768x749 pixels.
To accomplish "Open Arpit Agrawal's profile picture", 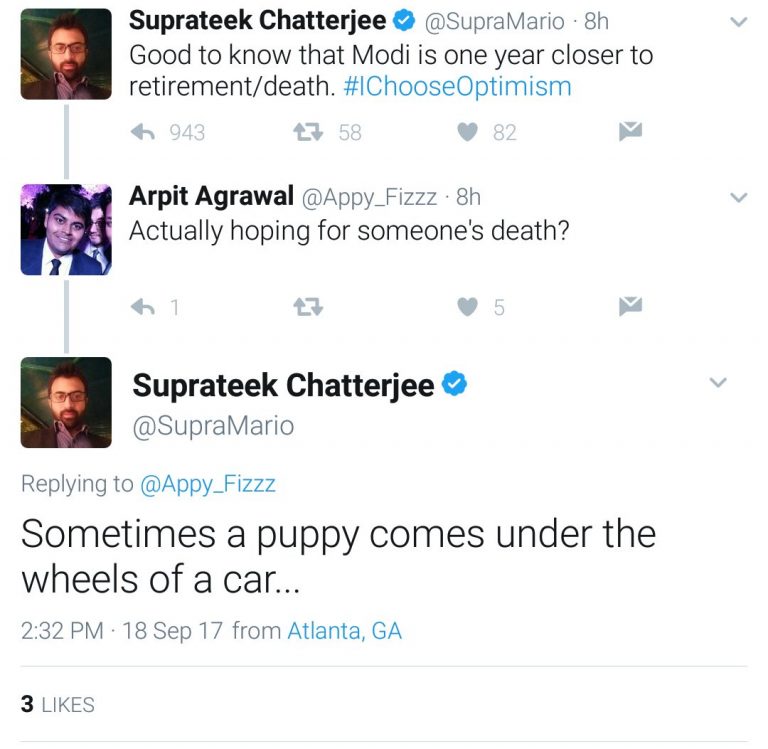I will (x=66, y=229).
